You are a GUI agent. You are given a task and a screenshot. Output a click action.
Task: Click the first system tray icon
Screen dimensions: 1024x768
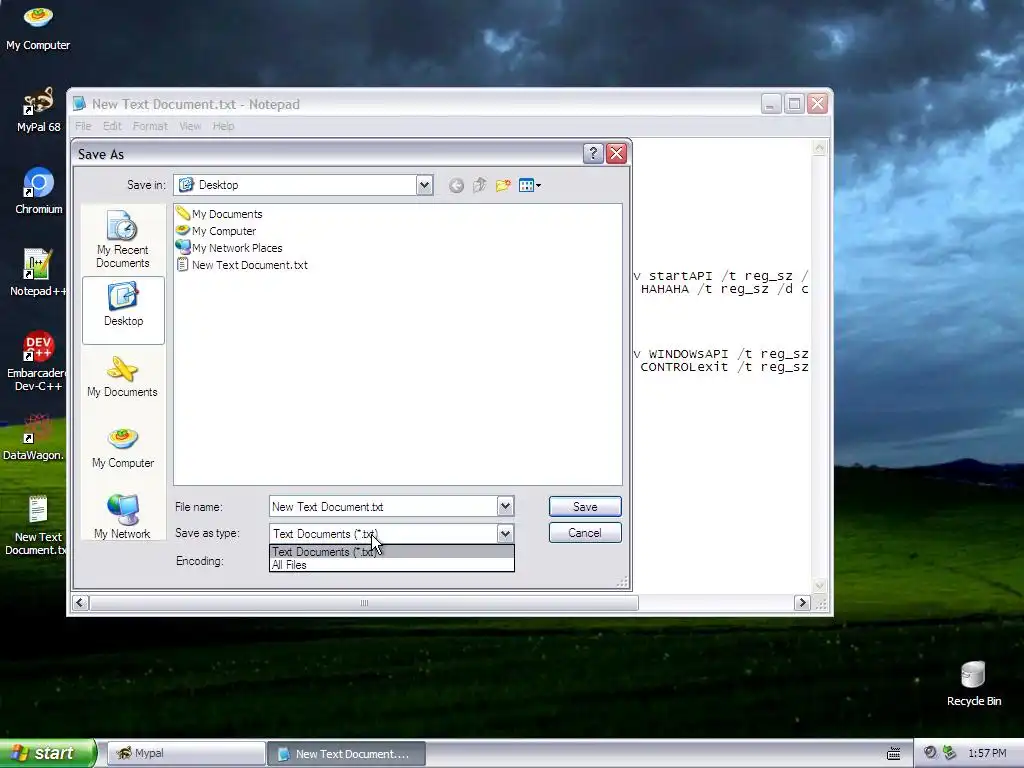click(930, 753)
